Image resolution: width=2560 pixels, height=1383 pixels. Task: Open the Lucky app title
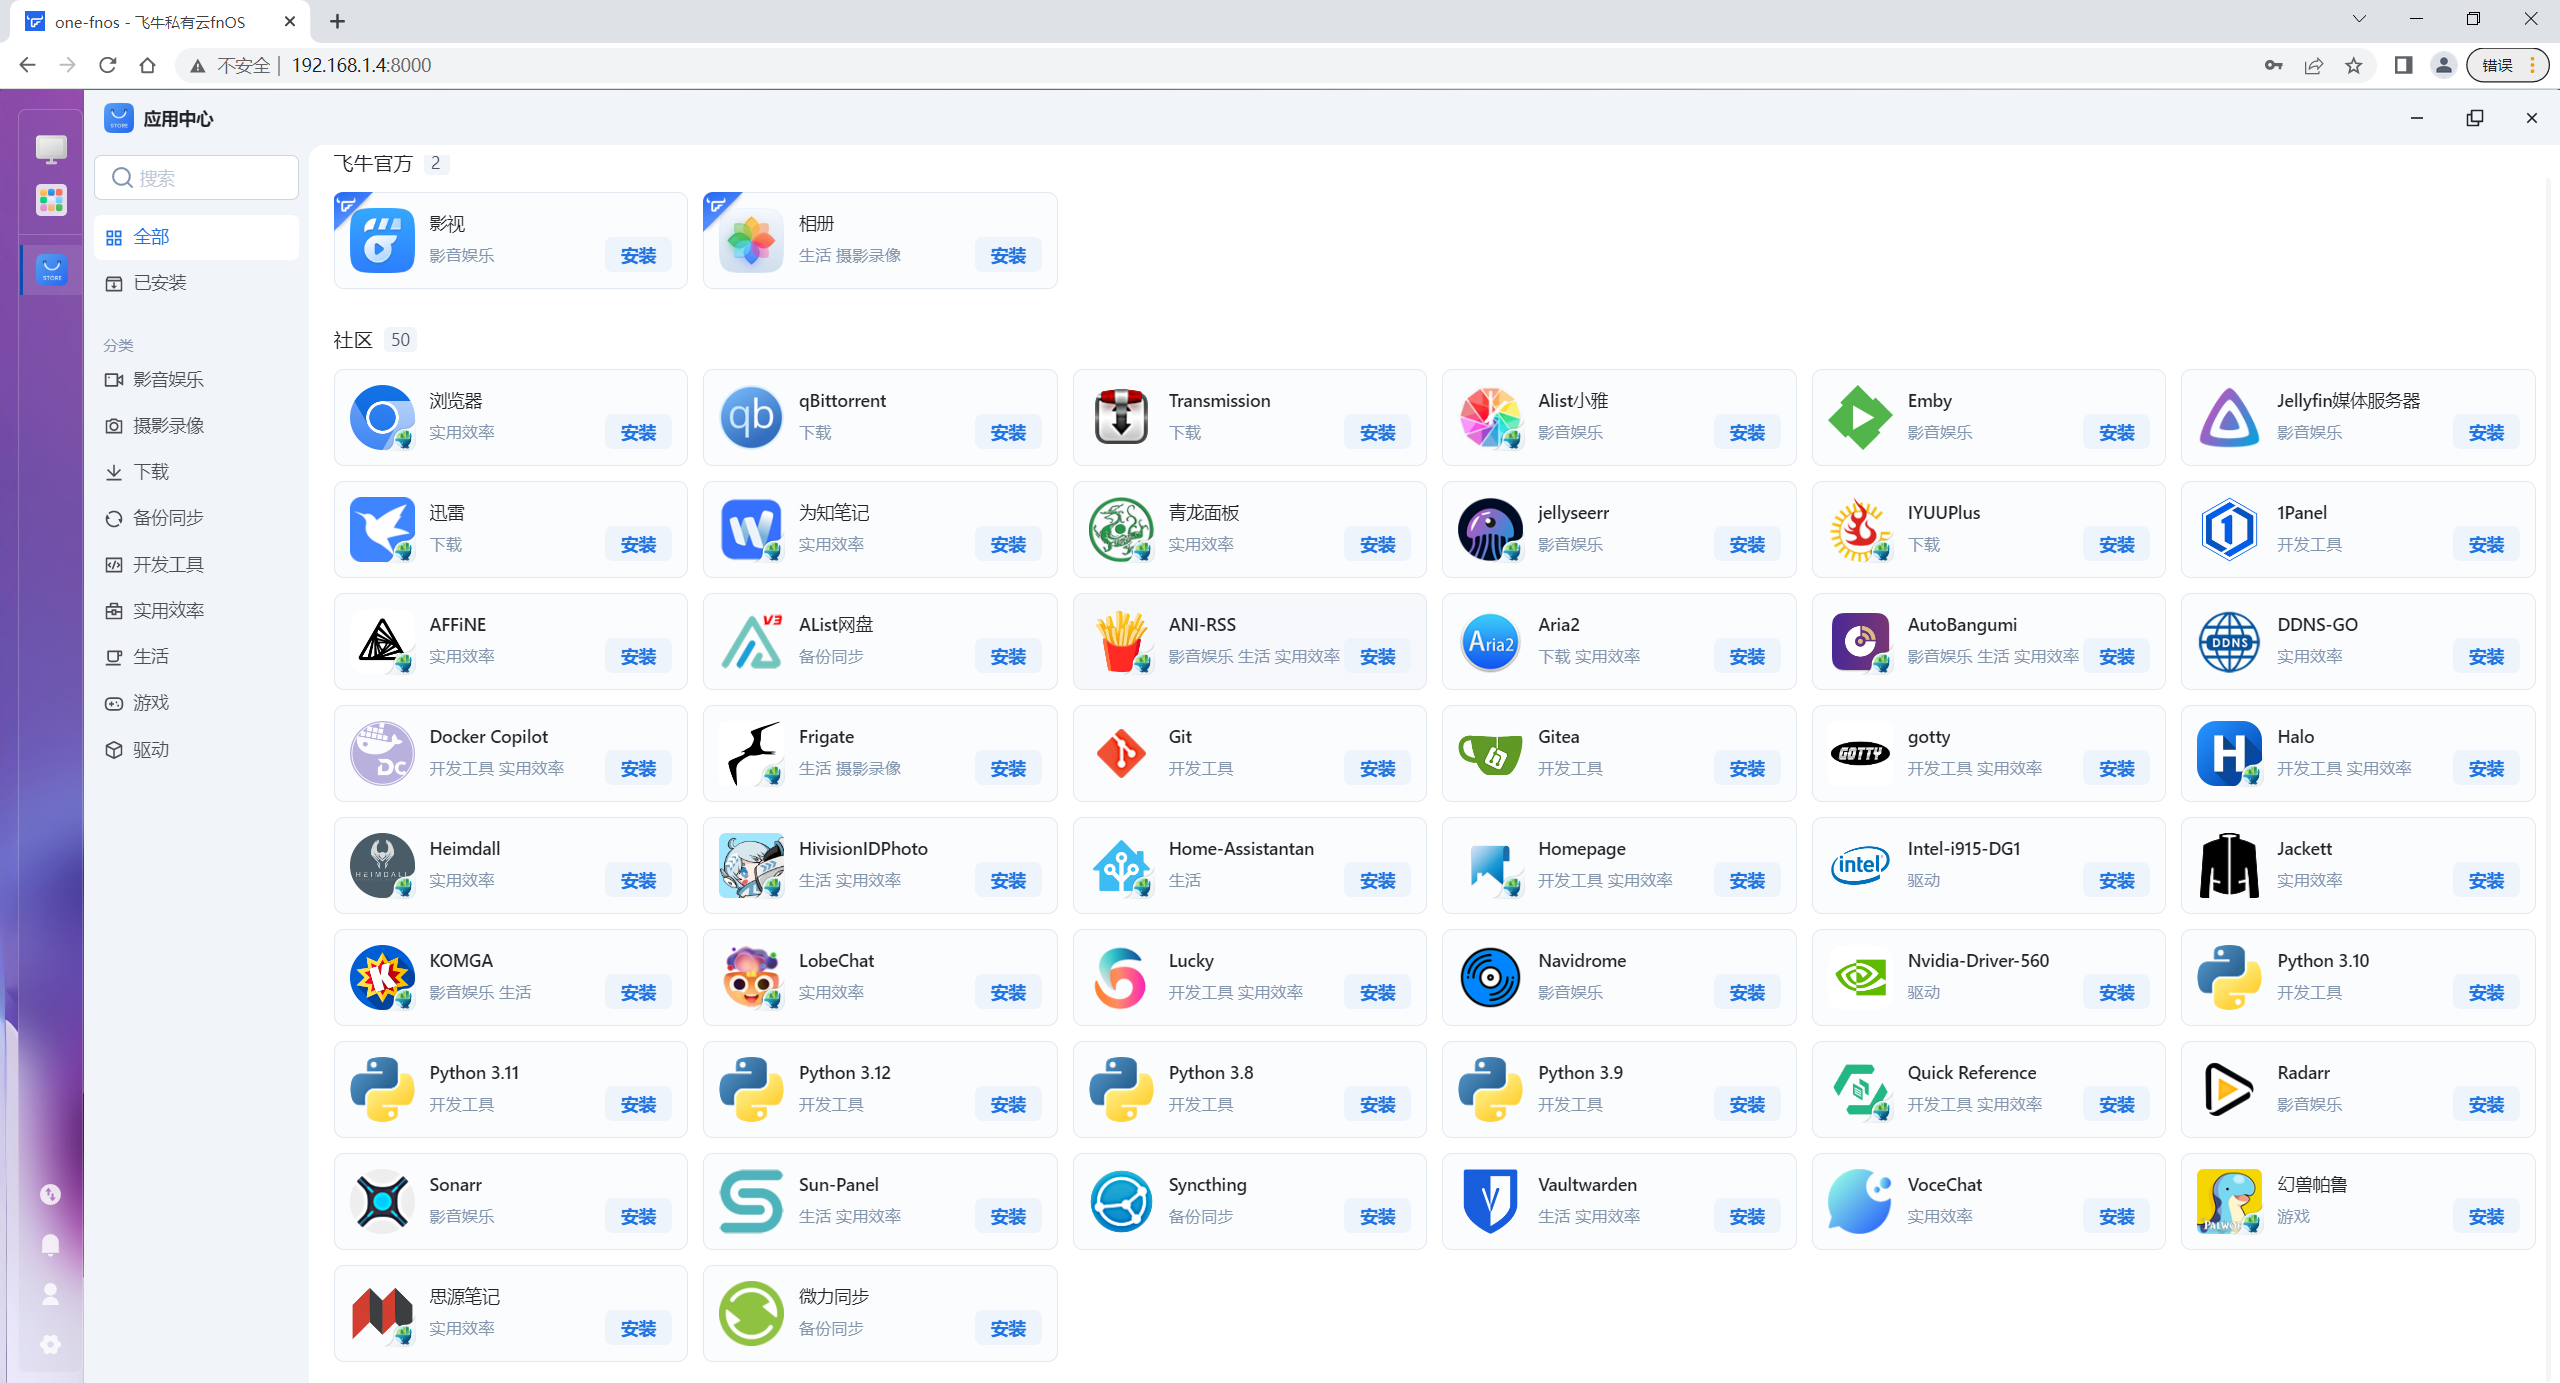(1190, 961)
